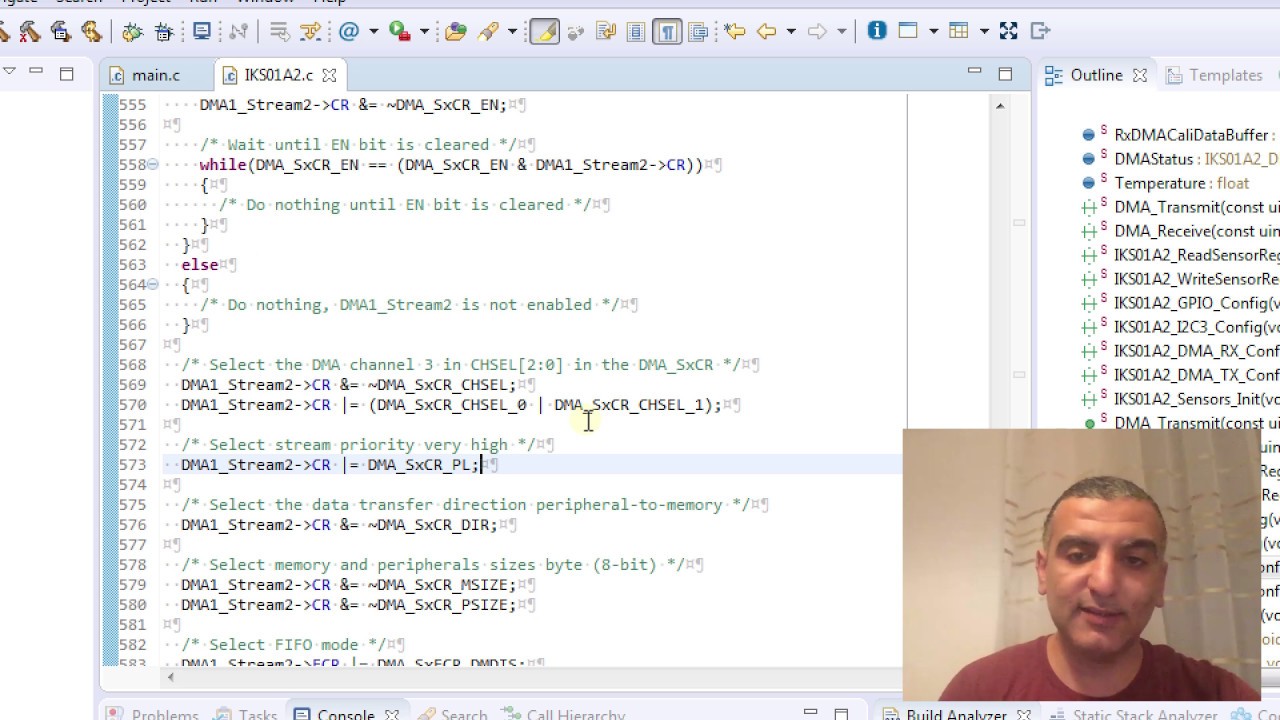Screen dimensions: 1280x720
Task: Select IKS01A2_Sensors_Init in the Outline
Action: 1181,399
